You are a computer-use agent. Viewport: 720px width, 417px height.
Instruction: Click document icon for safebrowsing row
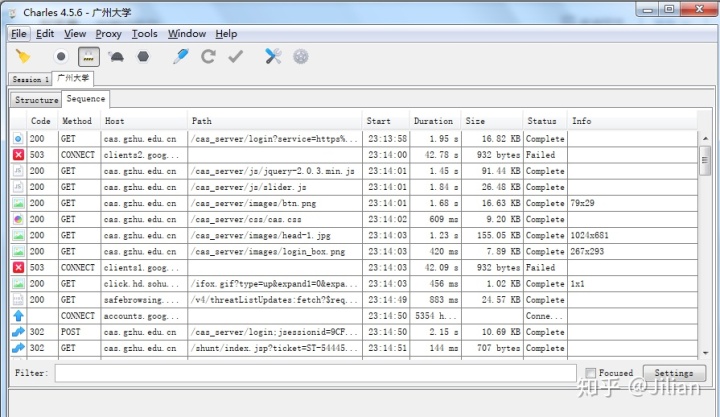(x=18, y=299)
